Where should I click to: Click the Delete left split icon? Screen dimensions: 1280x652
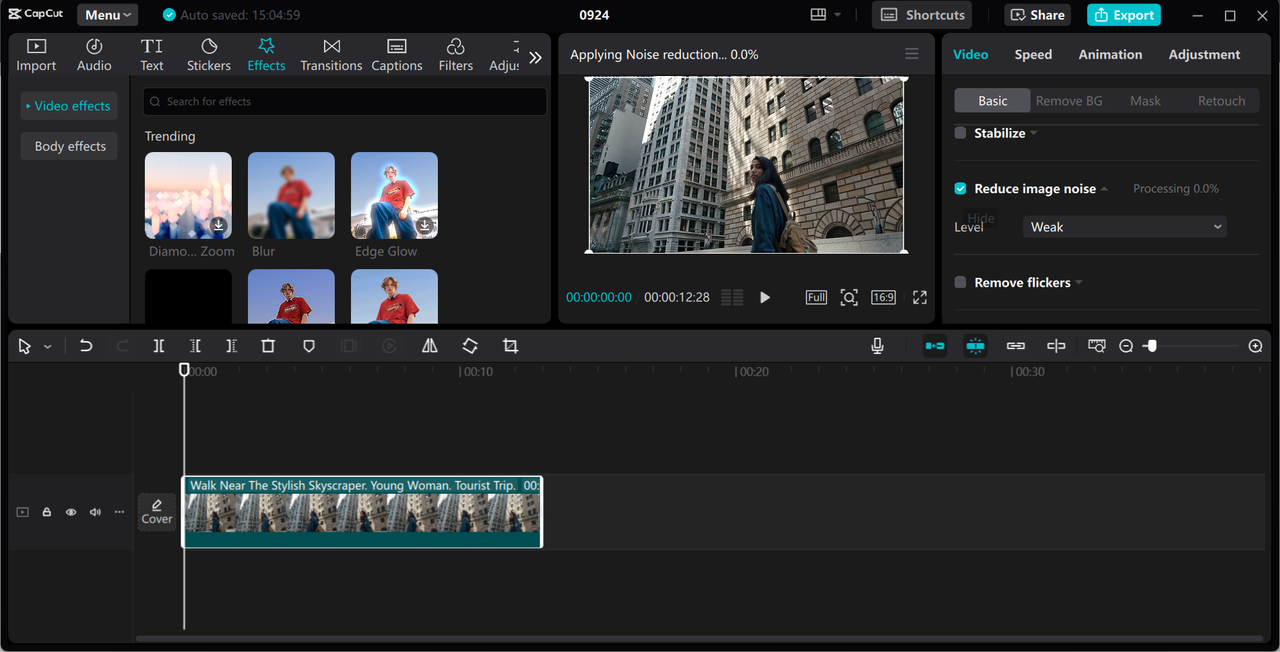point(195,346)
